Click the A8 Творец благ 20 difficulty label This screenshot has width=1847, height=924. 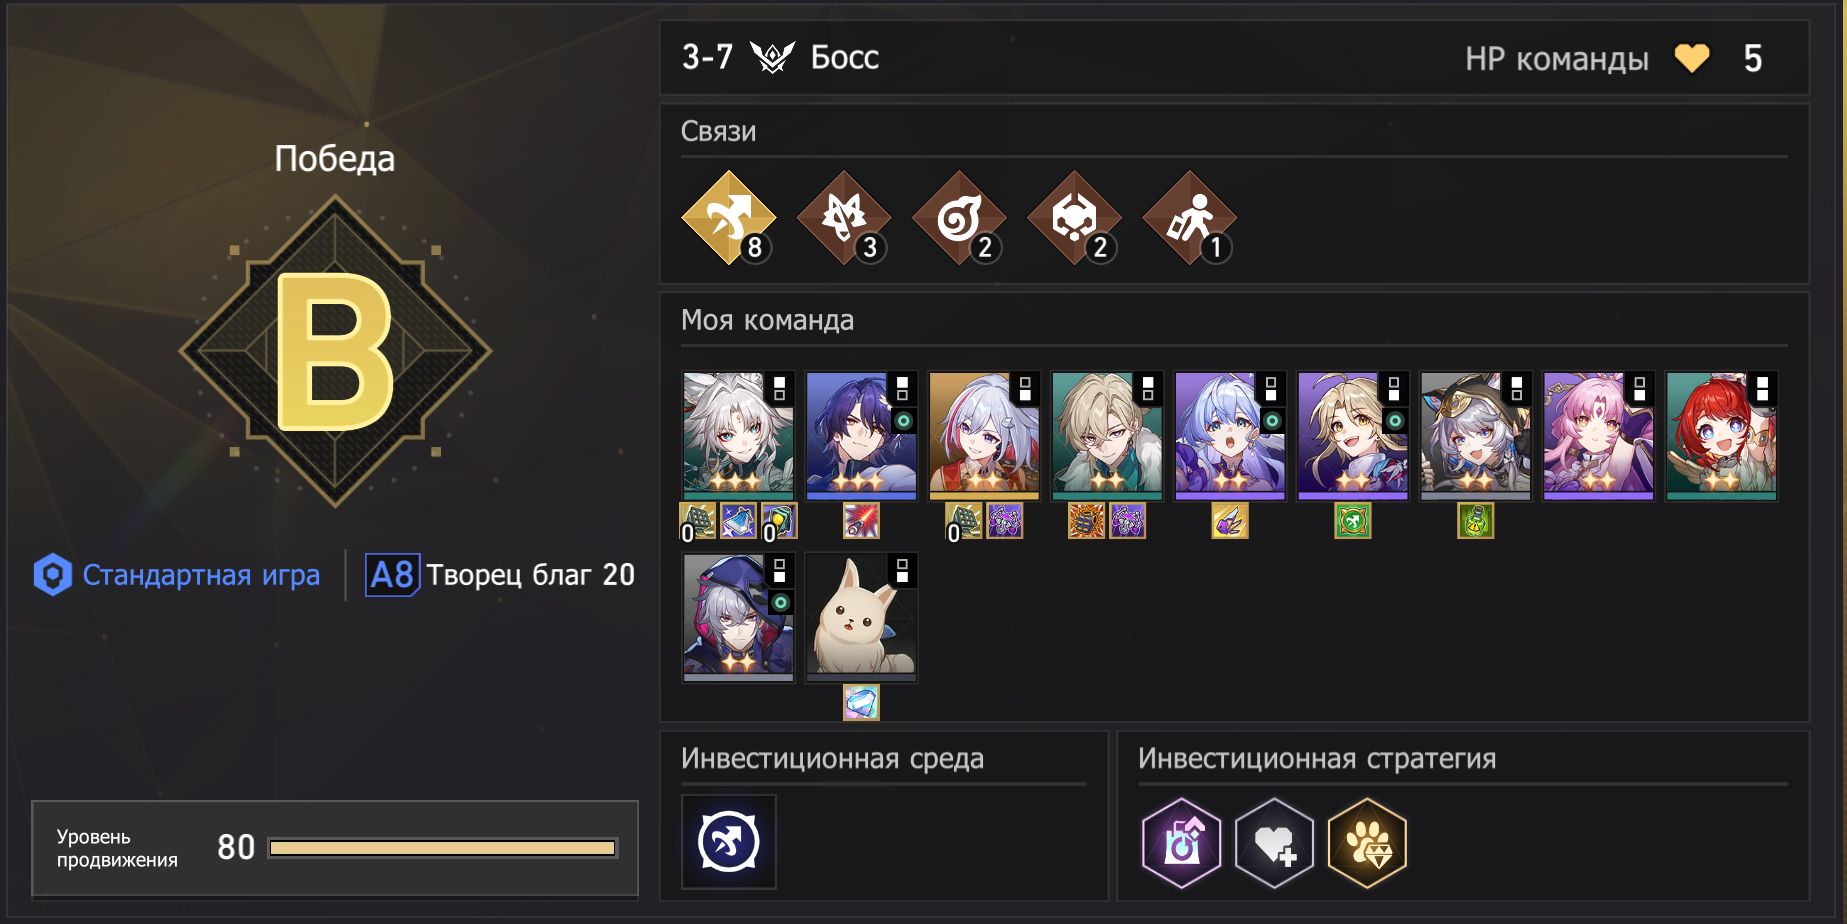(x=500, y=575)
